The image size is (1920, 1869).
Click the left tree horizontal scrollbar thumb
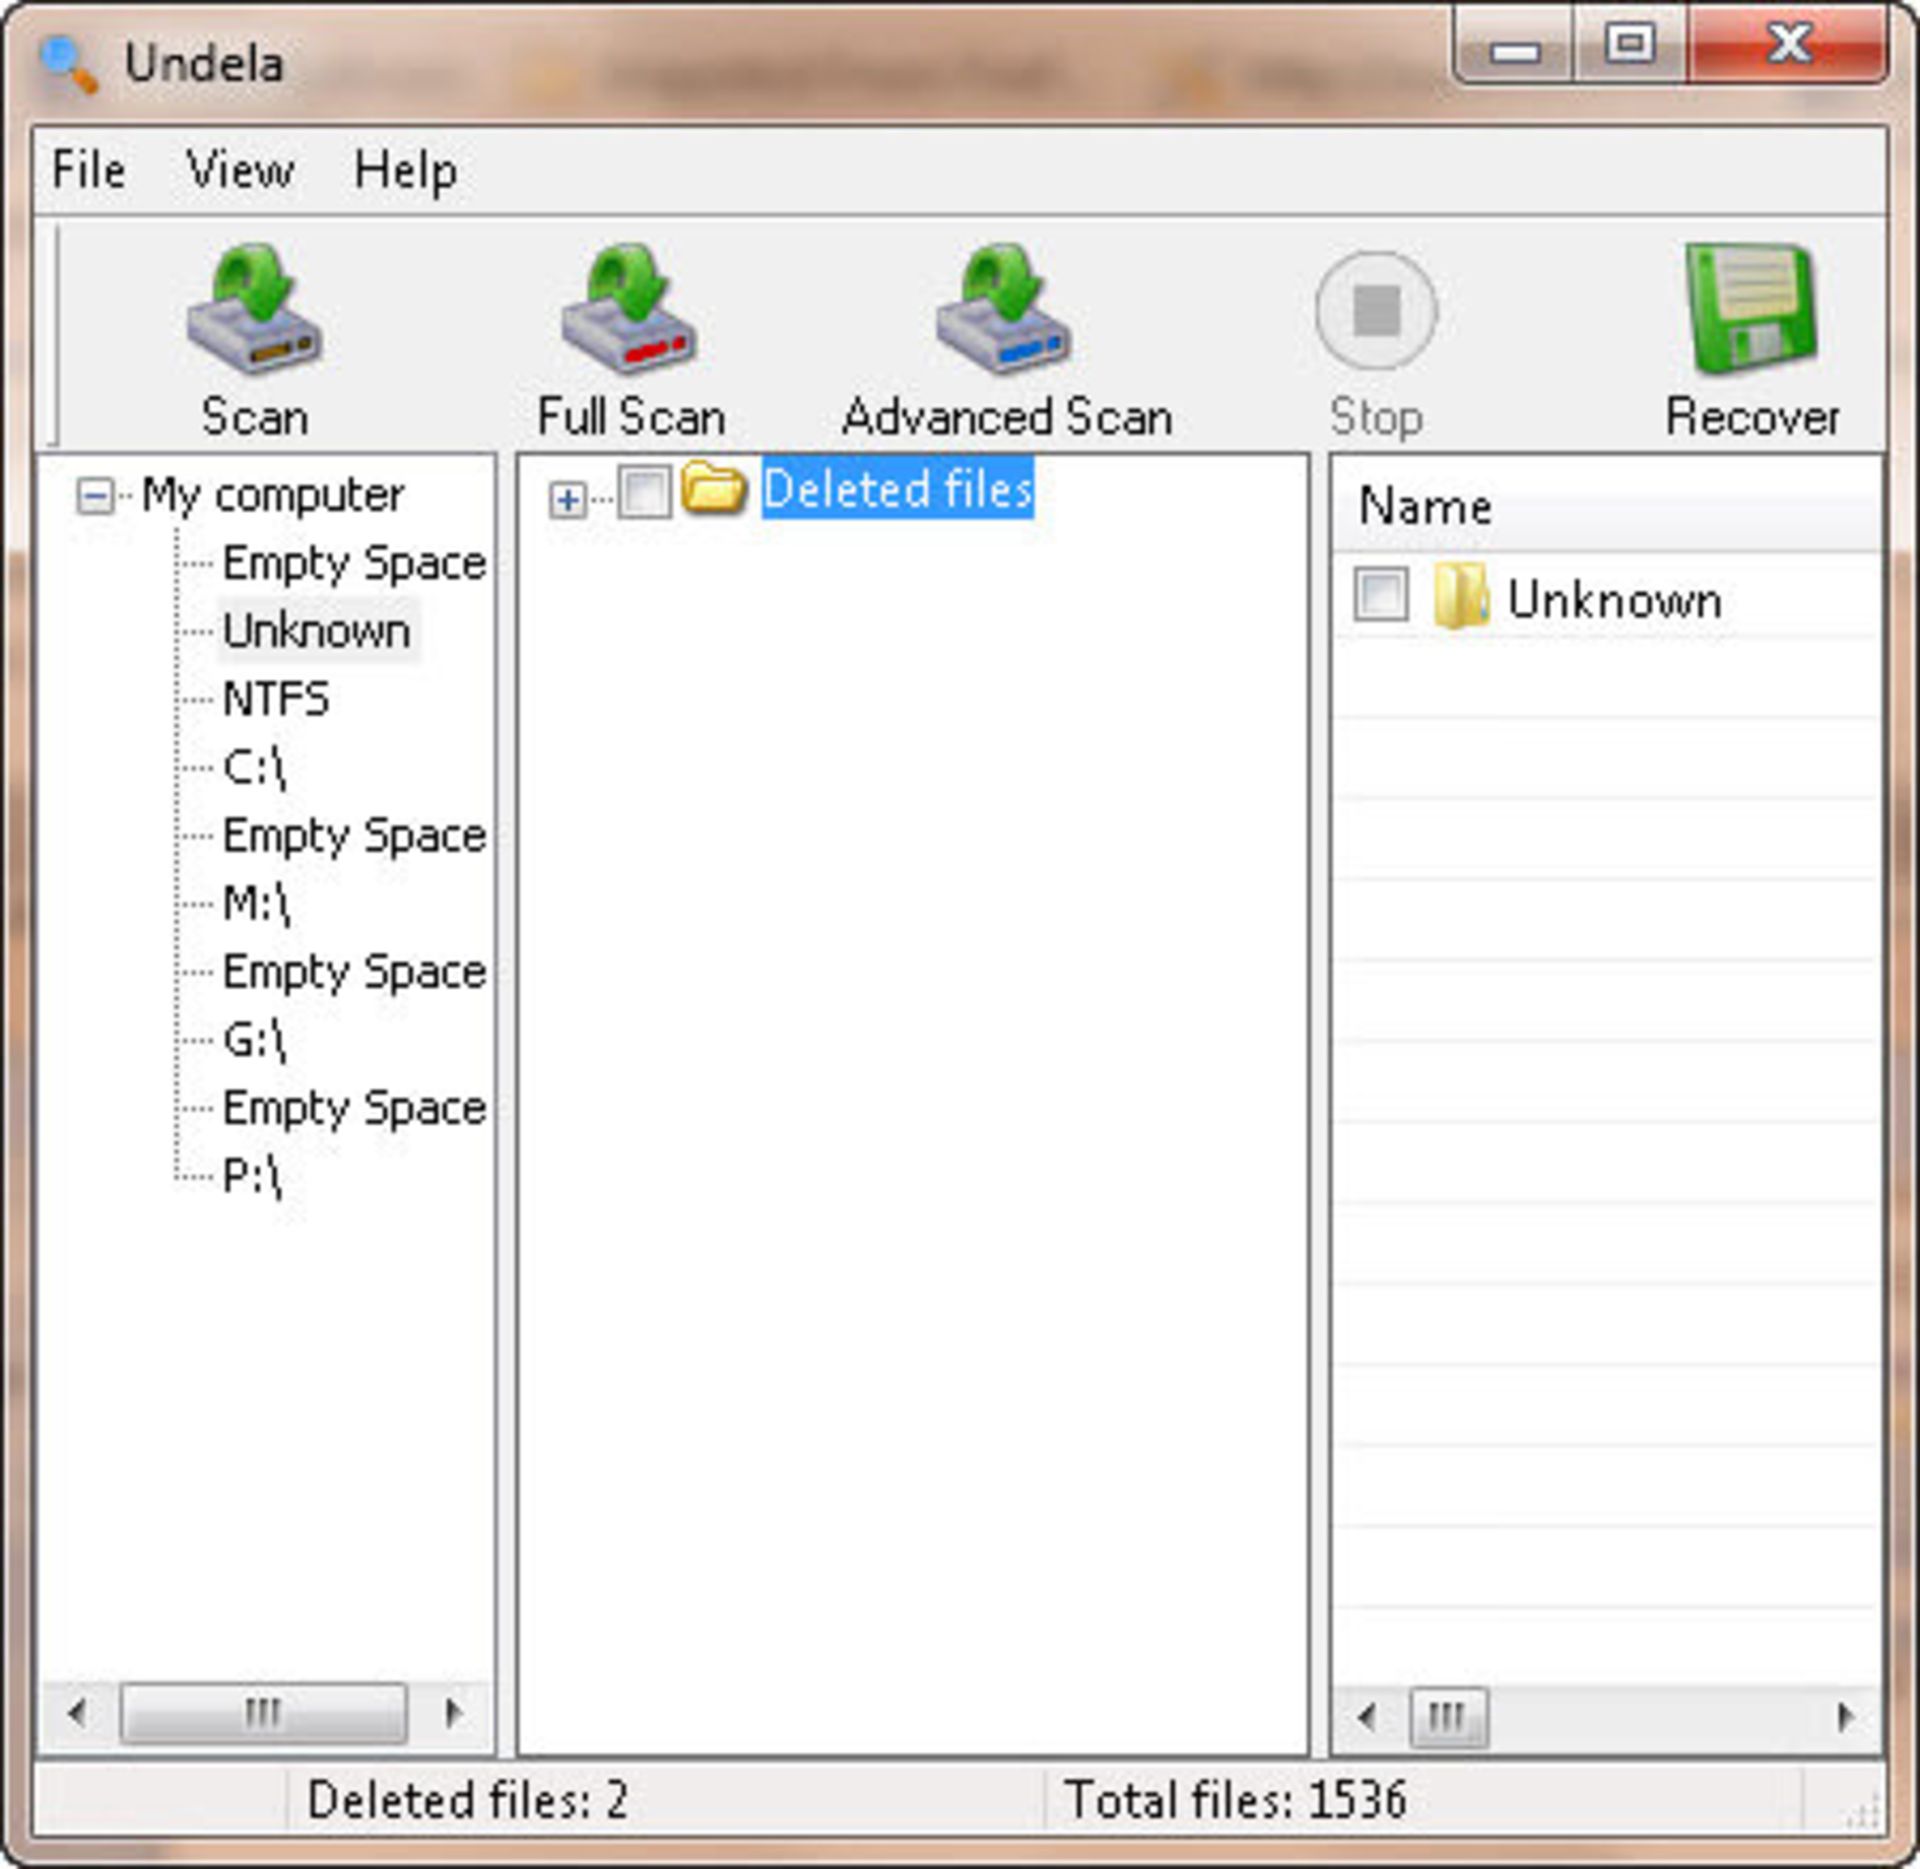pyautogui.click(x=263, y=1713)
